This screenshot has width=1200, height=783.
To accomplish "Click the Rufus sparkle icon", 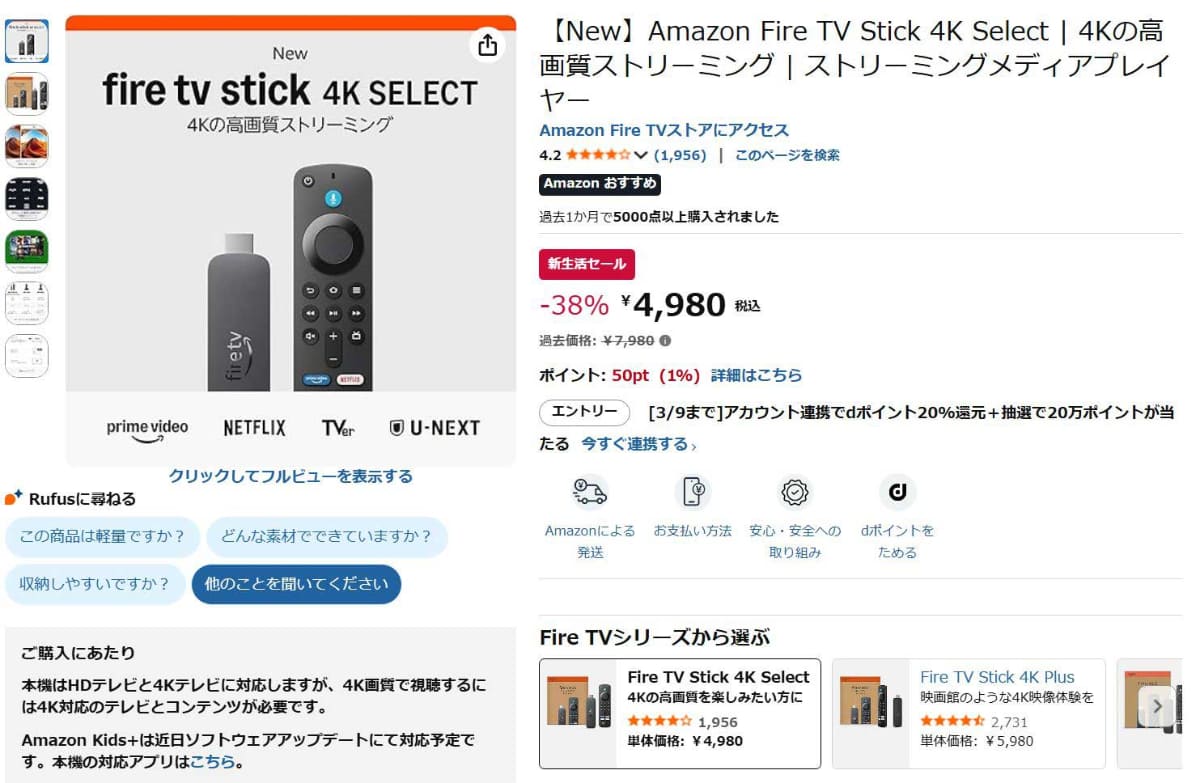I will click(x=13, y=498).
